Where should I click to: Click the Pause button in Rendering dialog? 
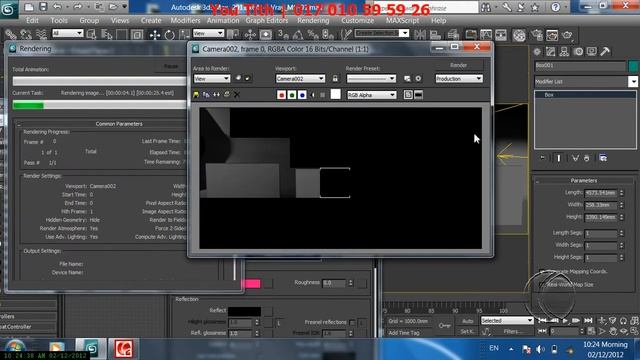(171, 66)
